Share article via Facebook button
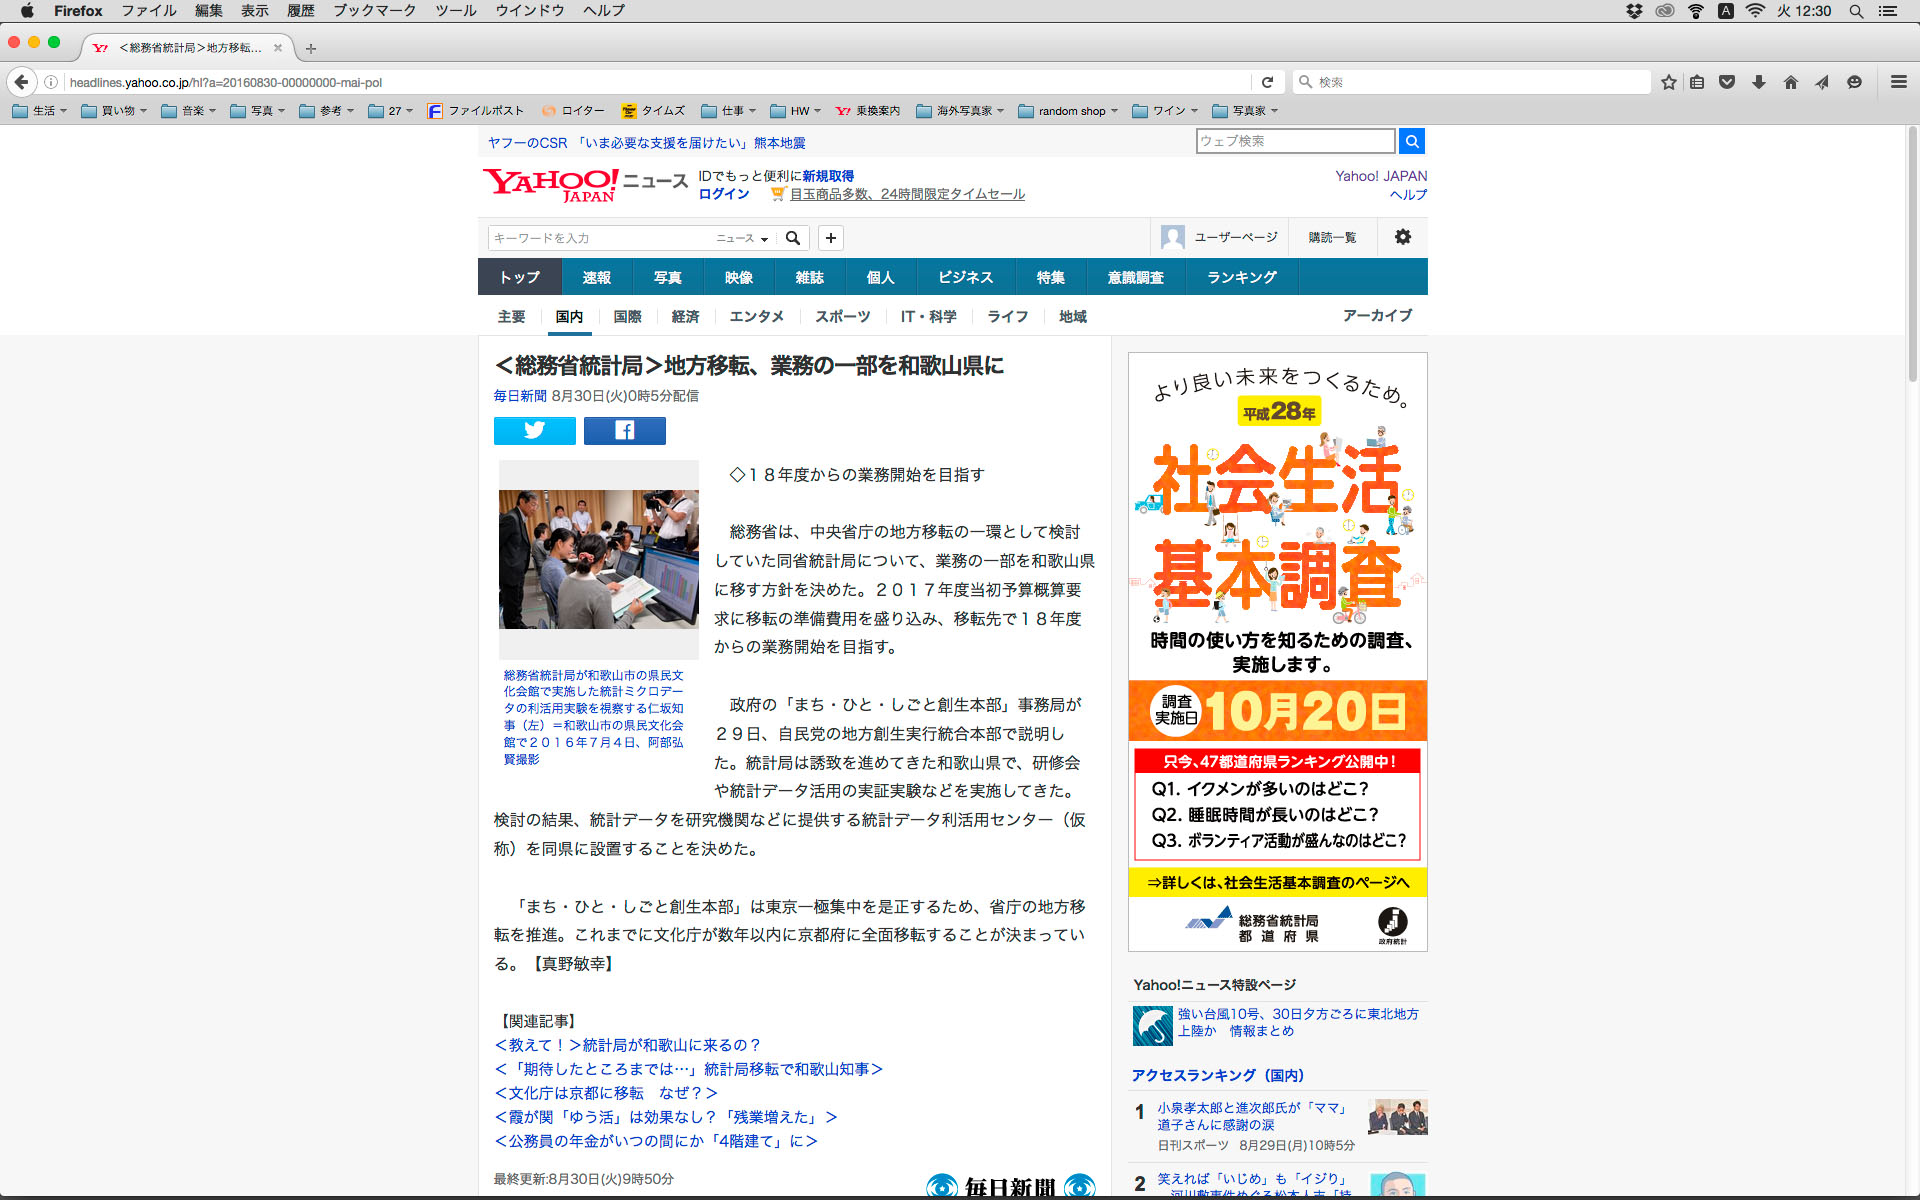1920x1200 pixels. [624, 430]
